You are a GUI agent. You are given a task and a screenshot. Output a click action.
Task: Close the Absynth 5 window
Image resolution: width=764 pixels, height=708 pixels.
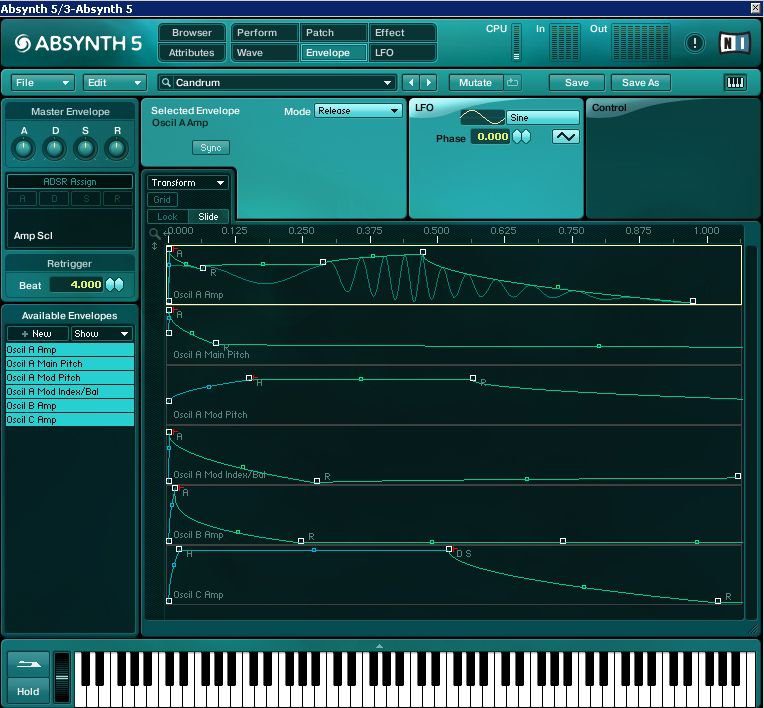pyautogui.click(x=756, y=7)
